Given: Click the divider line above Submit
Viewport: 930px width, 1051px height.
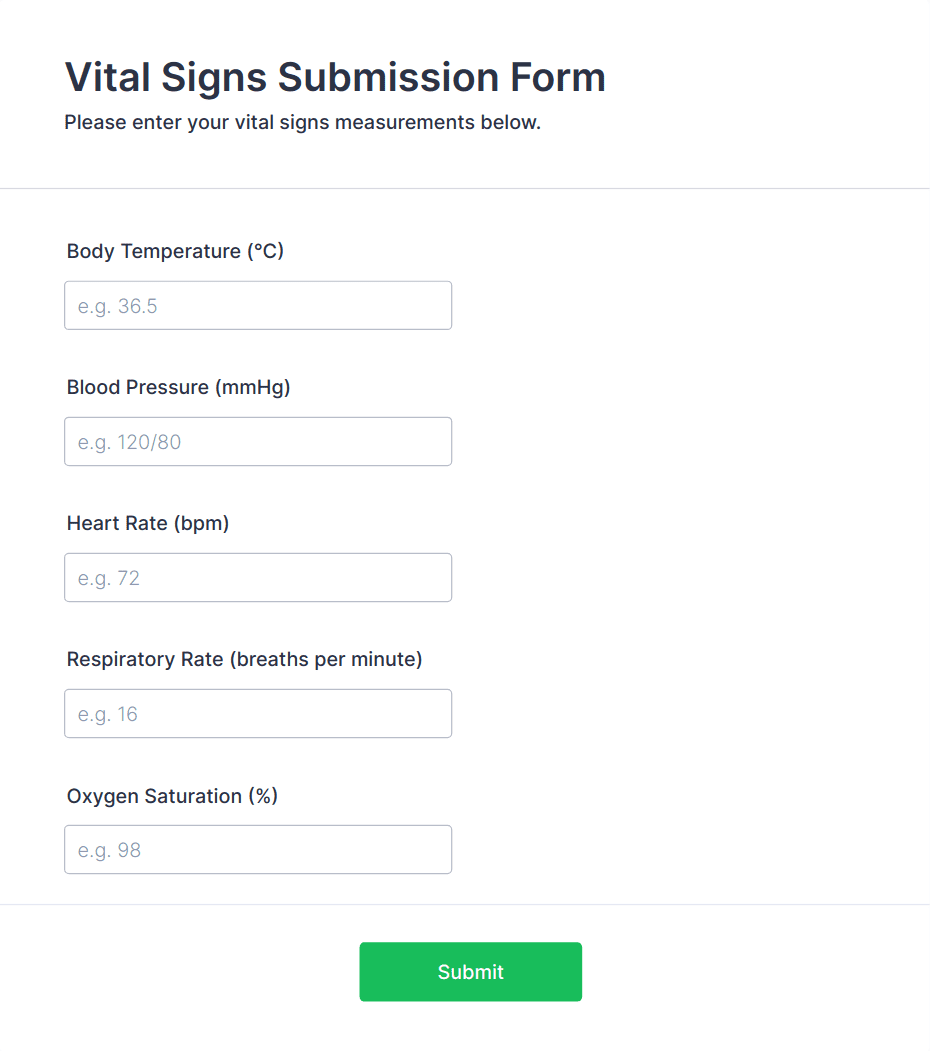Looking at the screenshot, I should coord(465,904).
